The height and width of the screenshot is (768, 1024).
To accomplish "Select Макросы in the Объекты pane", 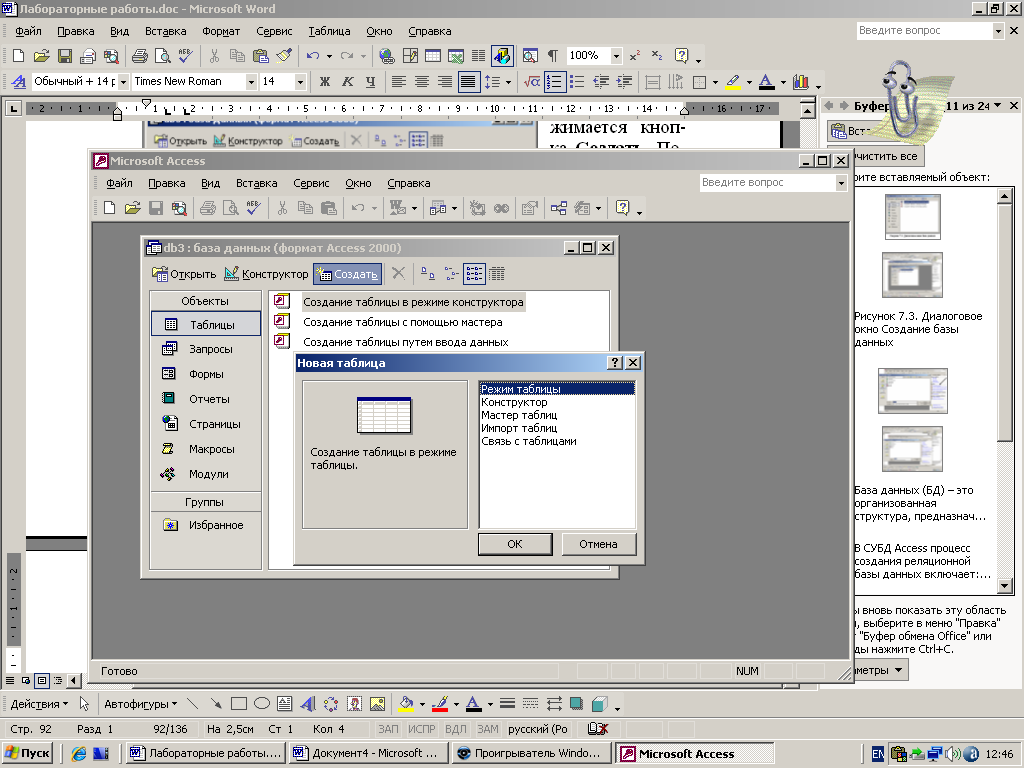I will (206, 449).
